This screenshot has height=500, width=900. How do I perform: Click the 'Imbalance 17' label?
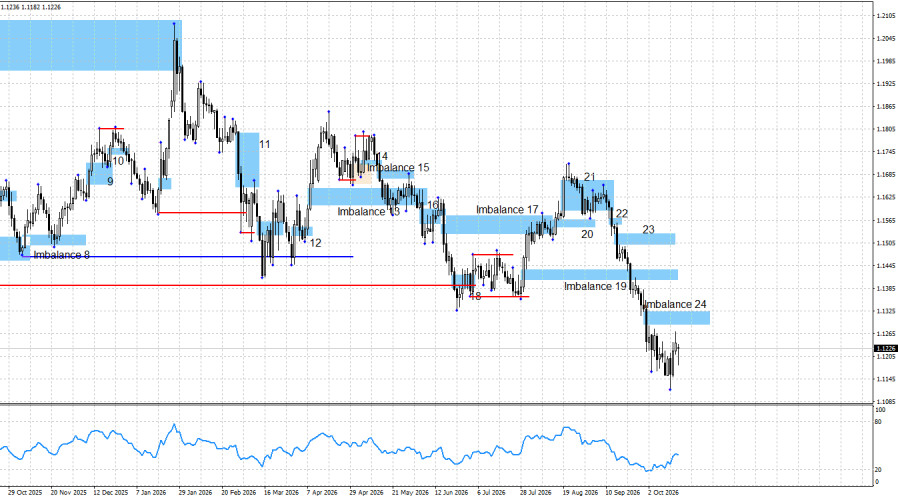point(507,210)
